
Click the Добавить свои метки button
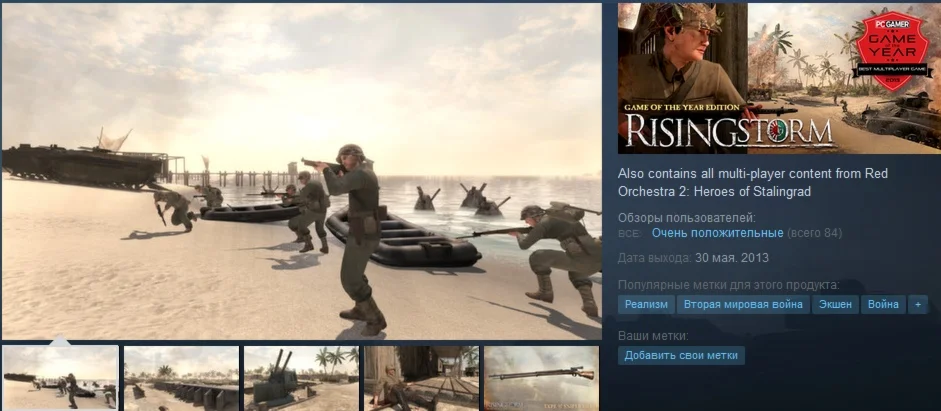tap(681, 355)
